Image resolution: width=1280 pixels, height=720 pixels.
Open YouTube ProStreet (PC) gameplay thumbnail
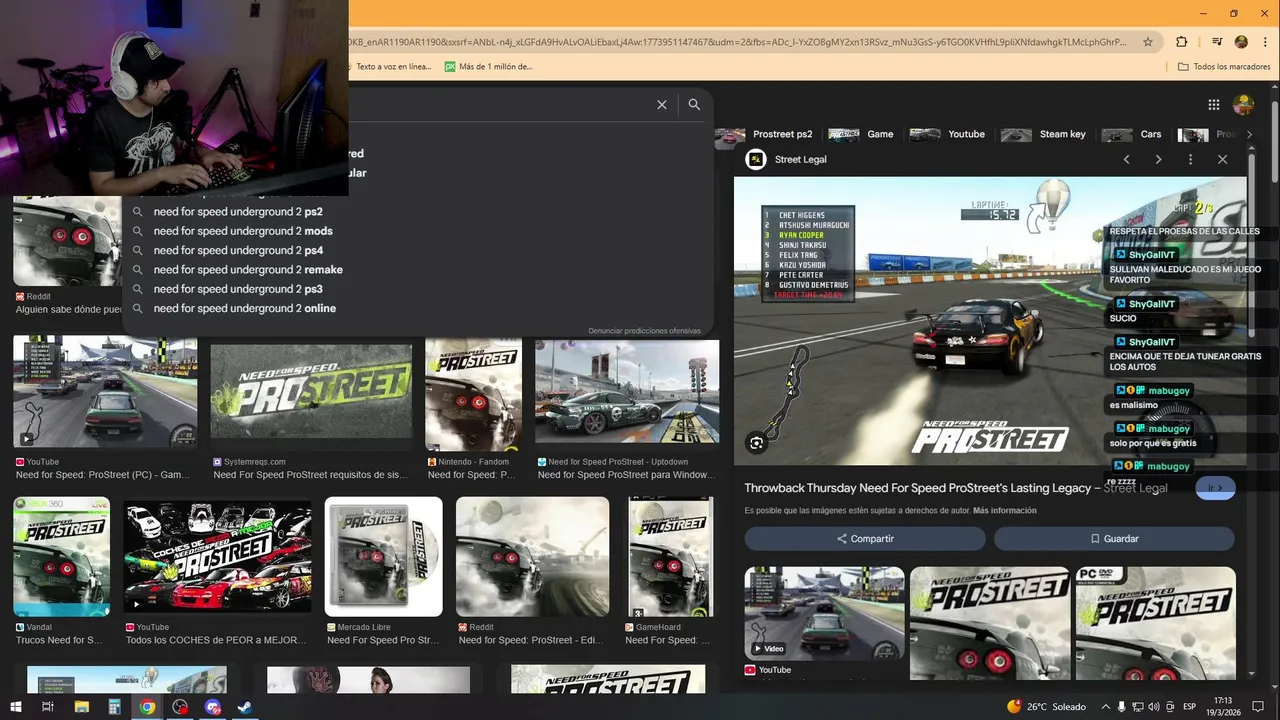[105, 392]
